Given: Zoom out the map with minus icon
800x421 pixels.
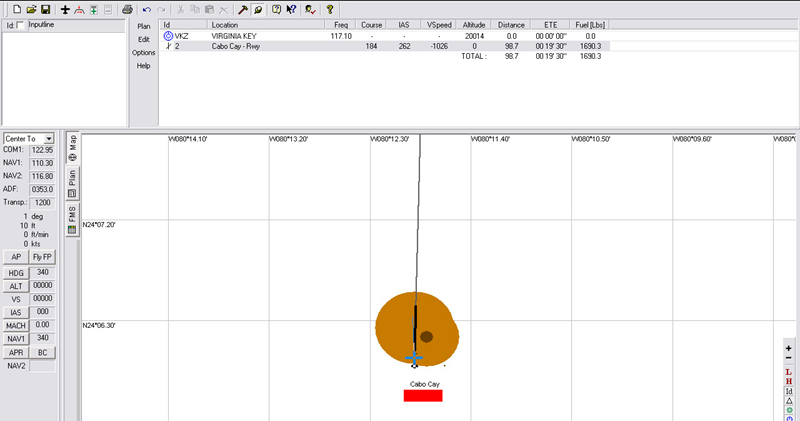Looking at the screenshot, I should pyautogui.click(x=789, y=358).
